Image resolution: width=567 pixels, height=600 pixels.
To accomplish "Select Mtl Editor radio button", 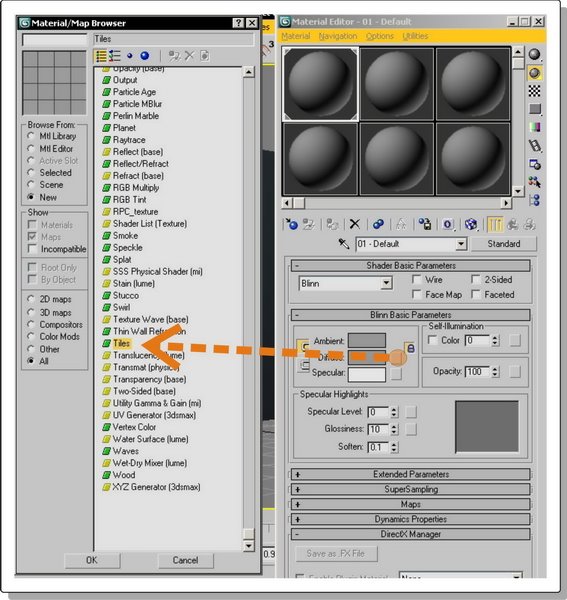I will 31,148.
